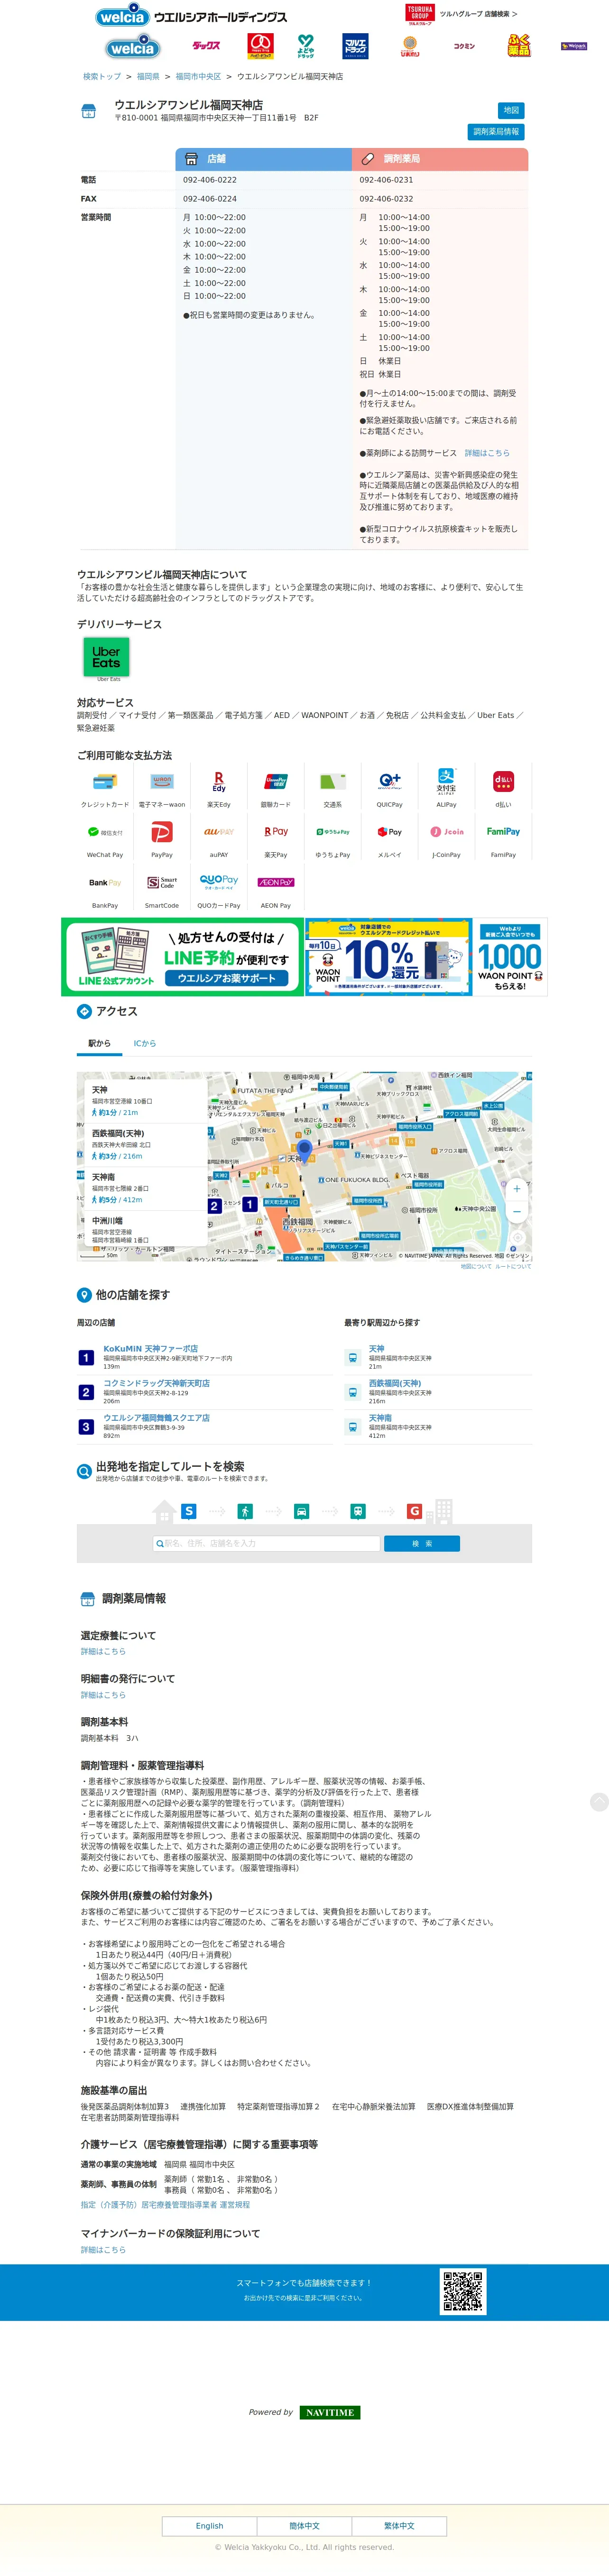Screen dimensions: 609x2576
Task: Click the 地図 button
Action: 511,110
